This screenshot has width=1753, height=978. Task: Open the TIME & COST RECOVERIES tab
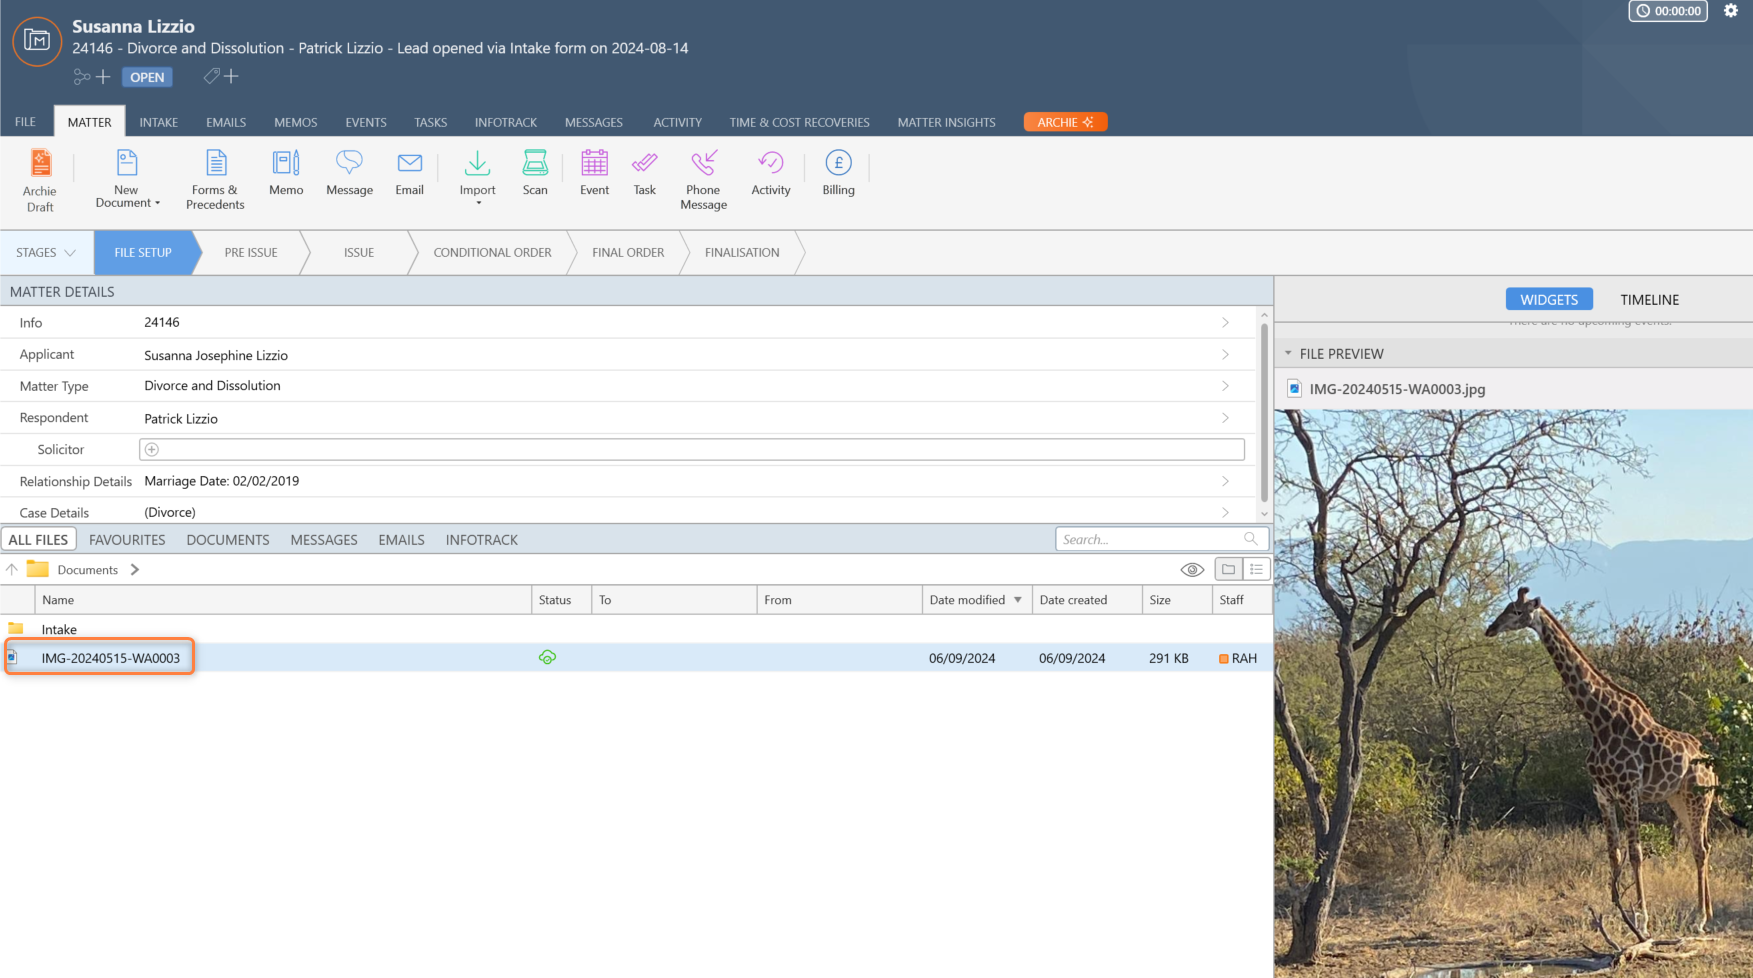pyautogui.click(x=799, y=122)
